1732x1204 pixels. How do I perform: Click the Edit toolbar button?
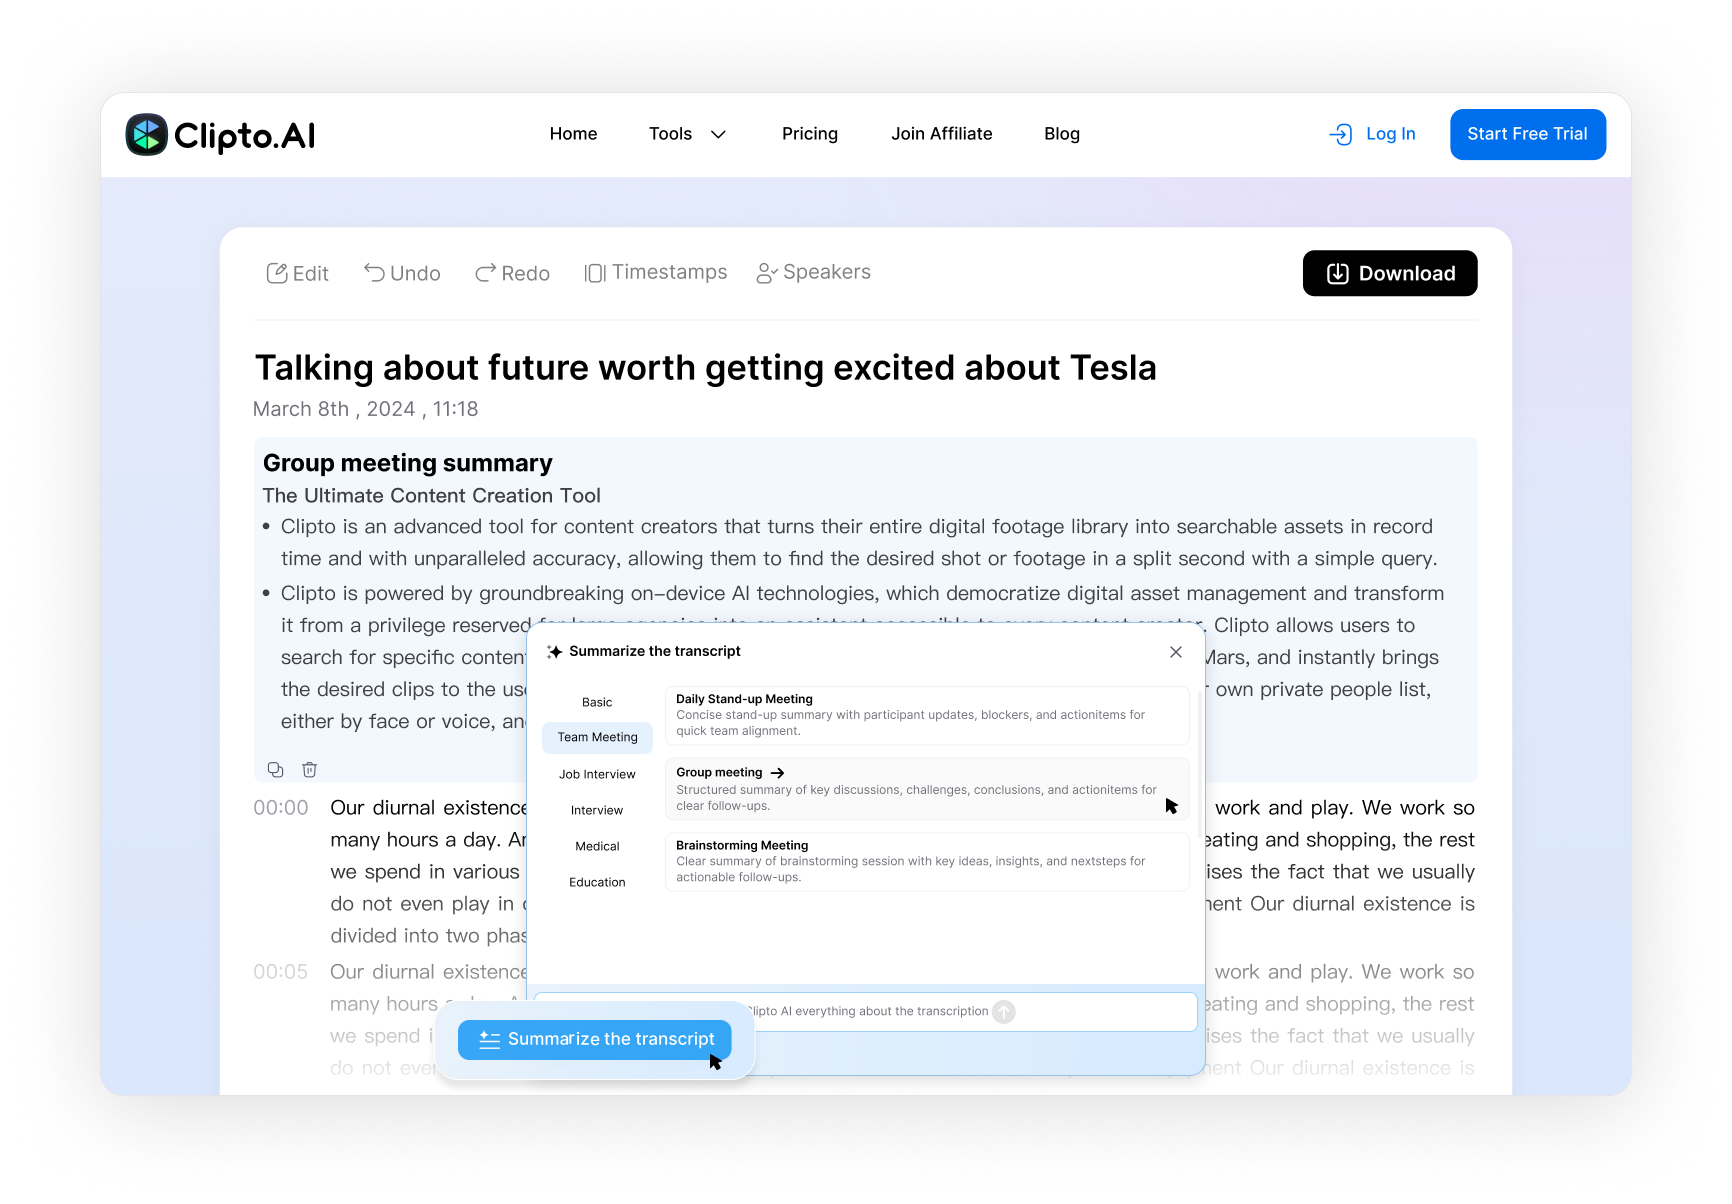coord(297,274)
